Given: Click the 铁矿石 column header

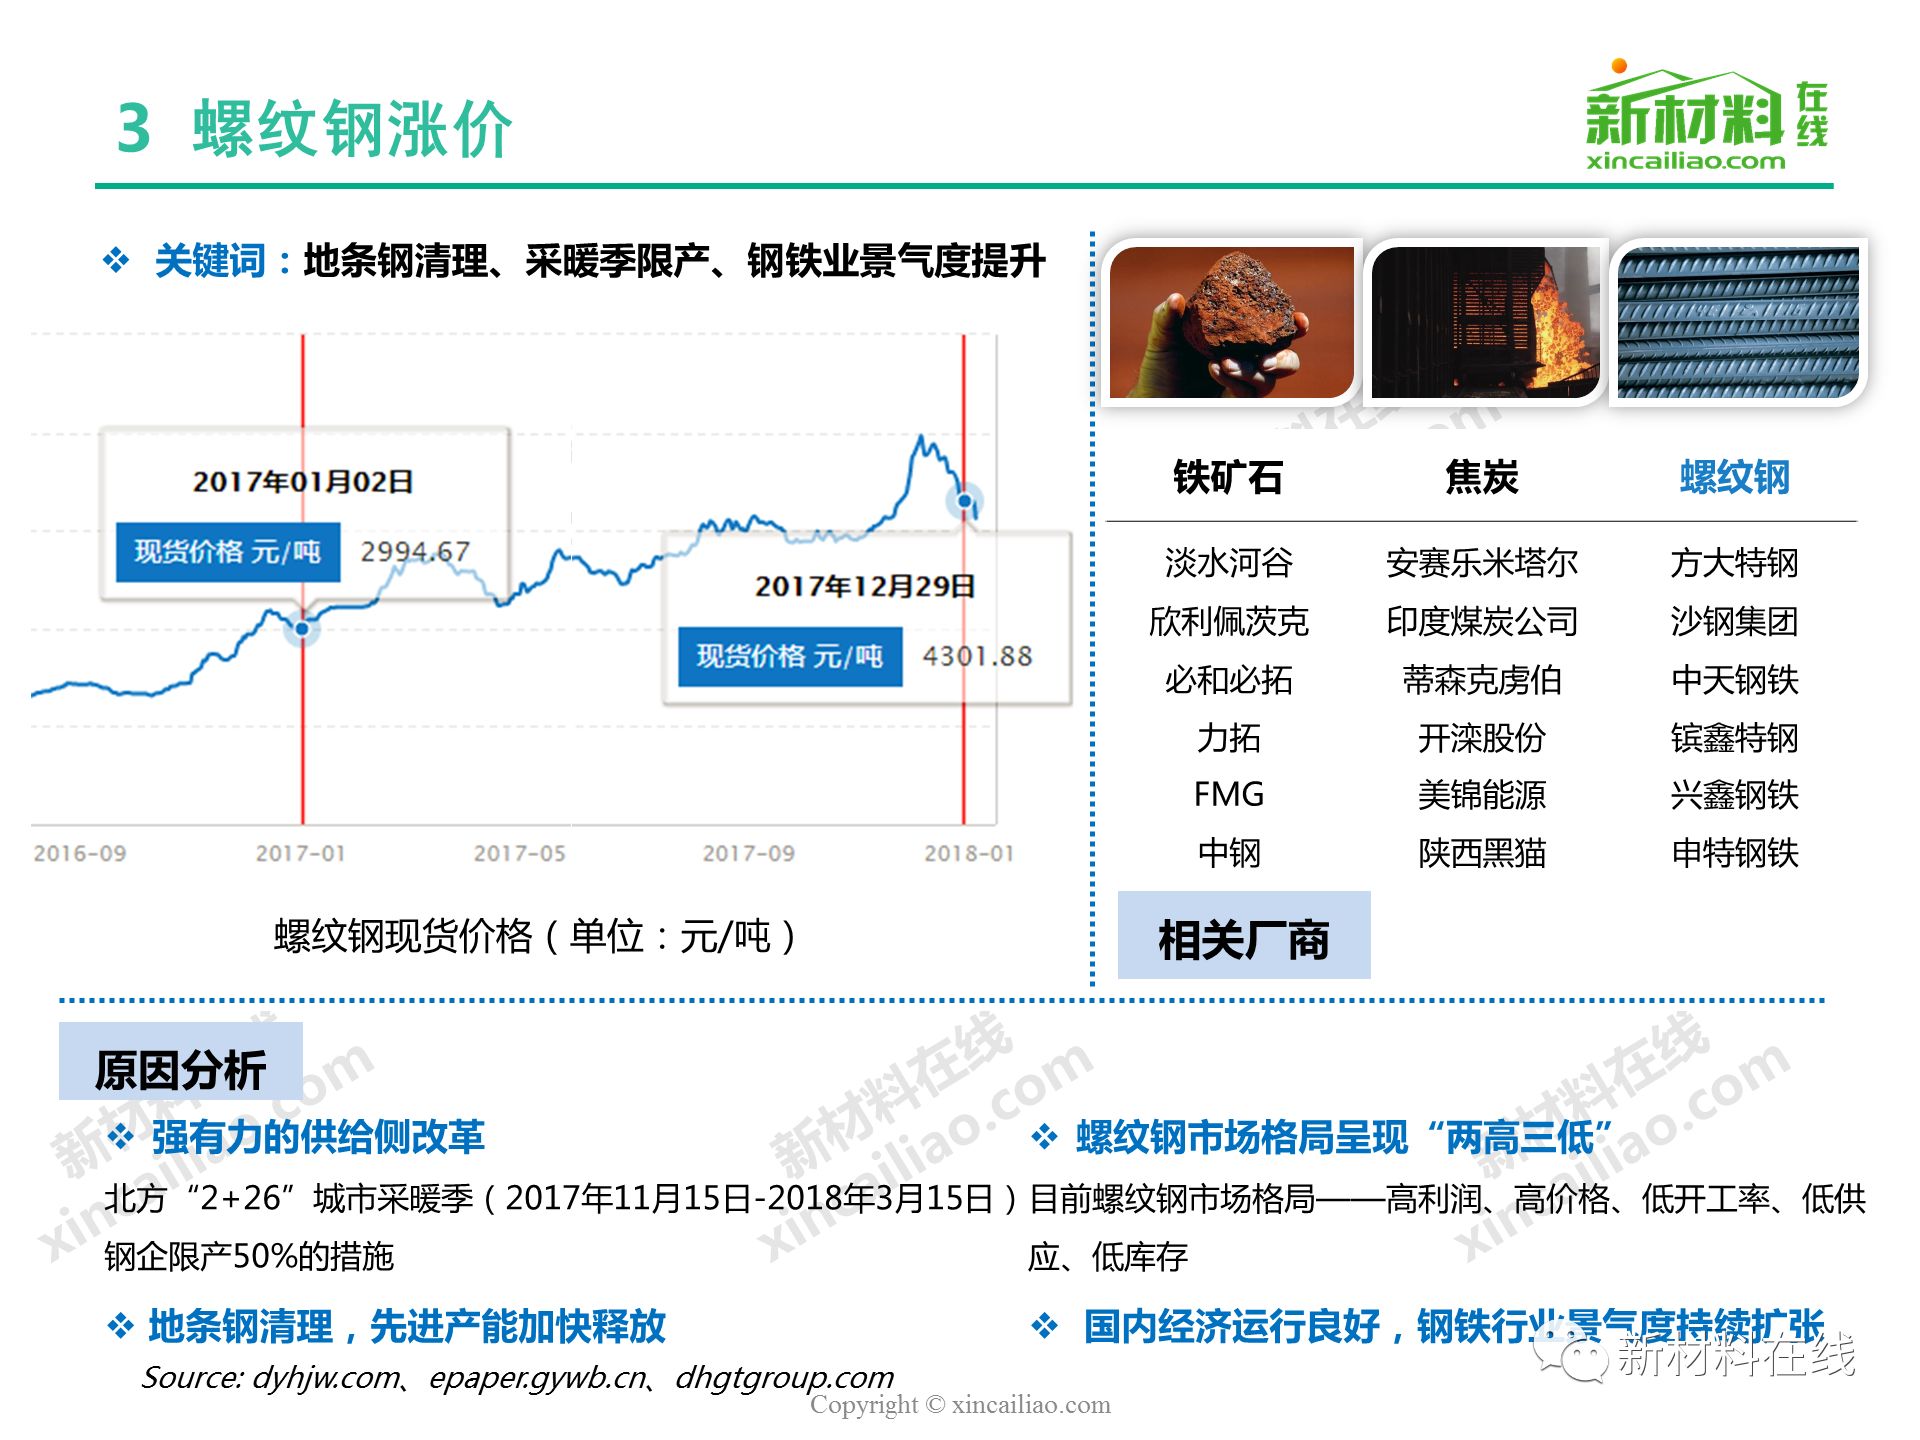Looking at the screenshot, I should click(1228, 477).
